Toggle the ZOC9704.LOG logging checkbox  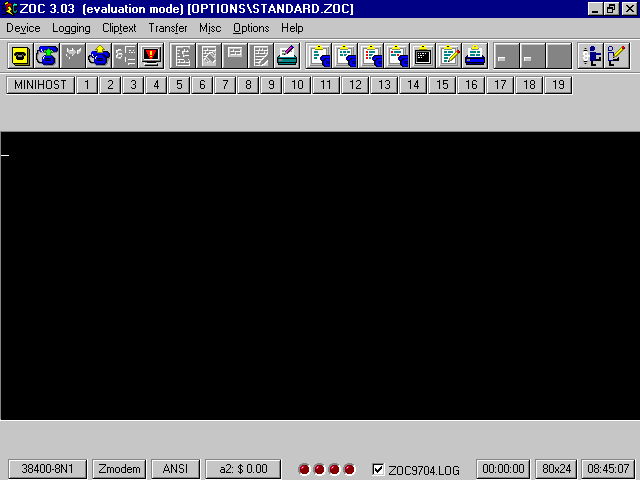(x=378, y=469)
